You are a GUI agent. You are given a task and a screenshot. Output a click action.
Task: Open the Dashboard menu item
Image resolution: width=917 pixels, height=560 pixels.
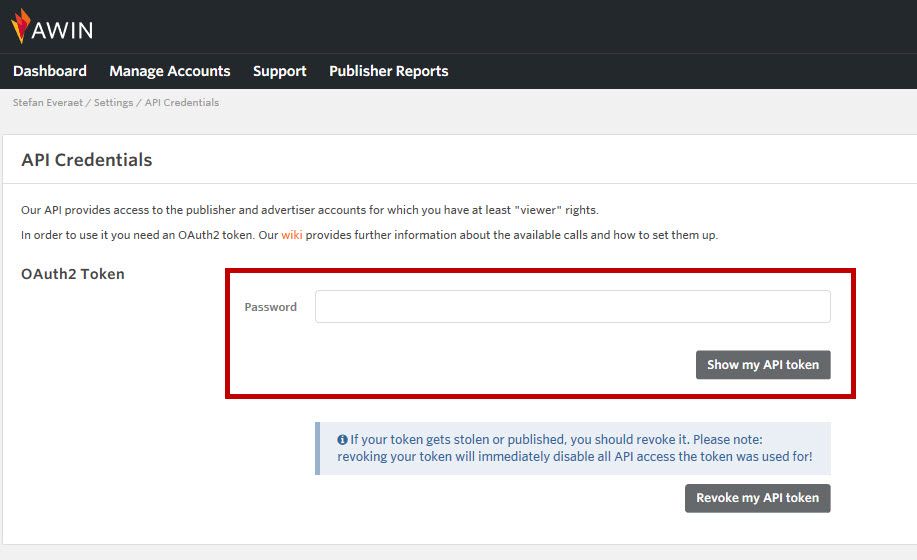[50, 71]
